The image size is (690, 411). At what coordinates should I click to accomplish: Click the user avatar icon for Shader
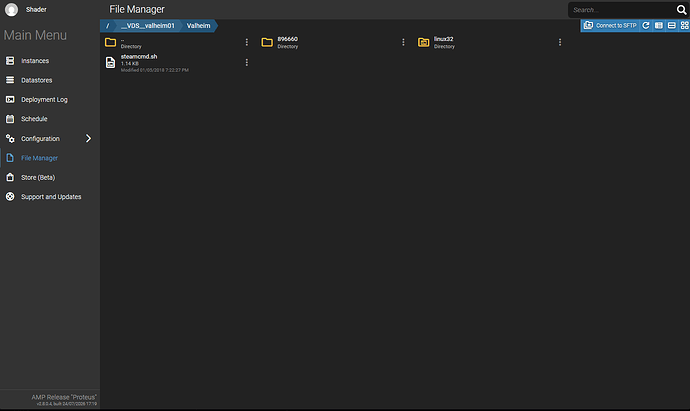click(11, 9)
